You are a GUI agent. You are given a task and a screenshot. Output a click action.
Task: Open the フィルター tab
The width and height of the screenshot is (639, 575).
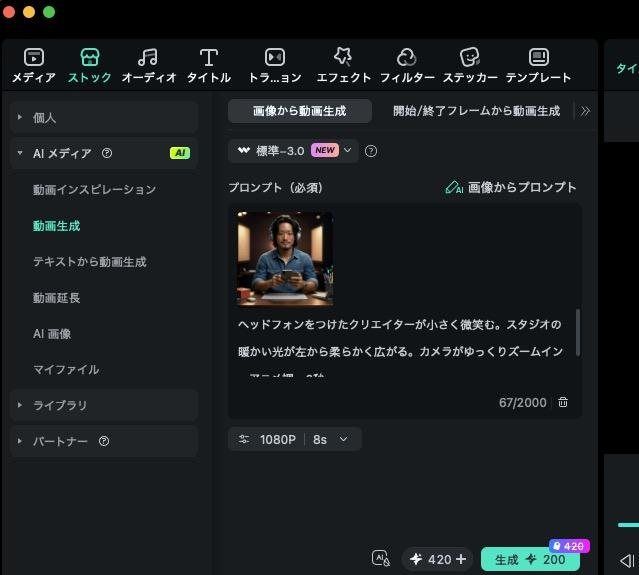tap(407, 65)
